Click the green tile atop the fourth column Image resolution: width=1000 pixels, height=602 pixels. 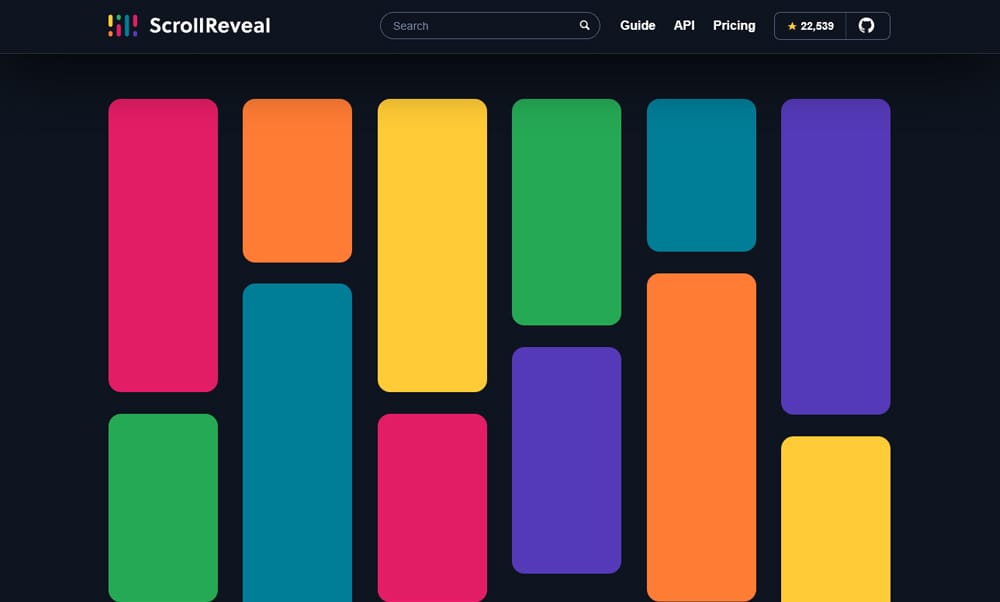coord(566,211)
